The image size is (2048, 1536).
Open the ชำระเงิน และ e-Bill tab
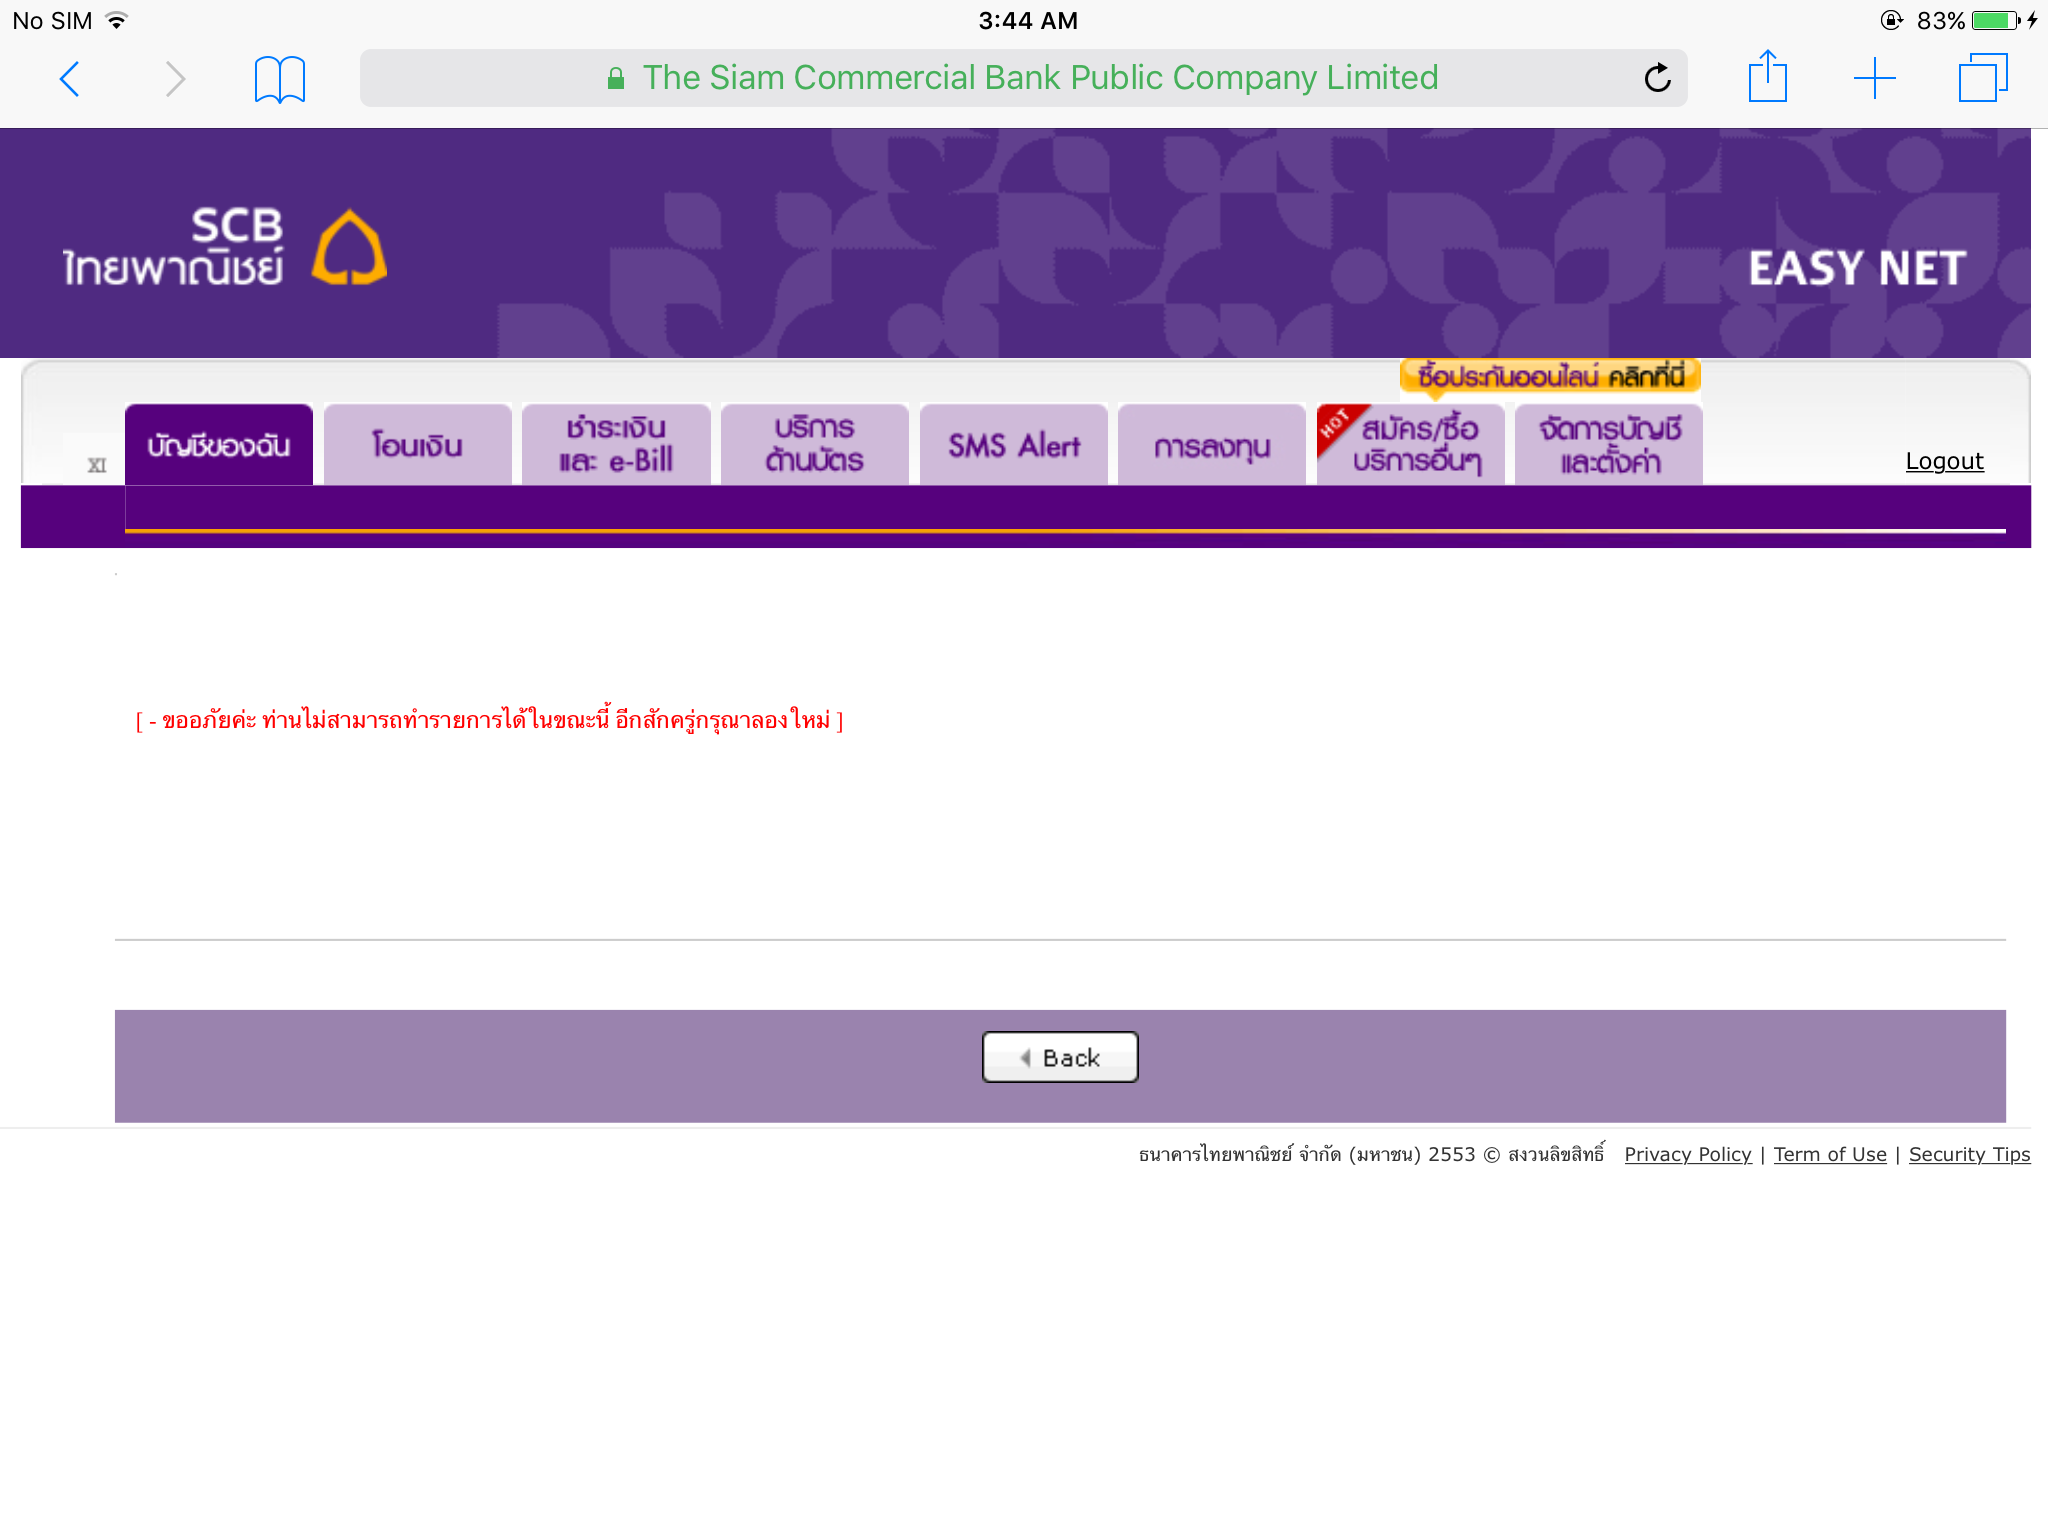click(x=616, y=445)
